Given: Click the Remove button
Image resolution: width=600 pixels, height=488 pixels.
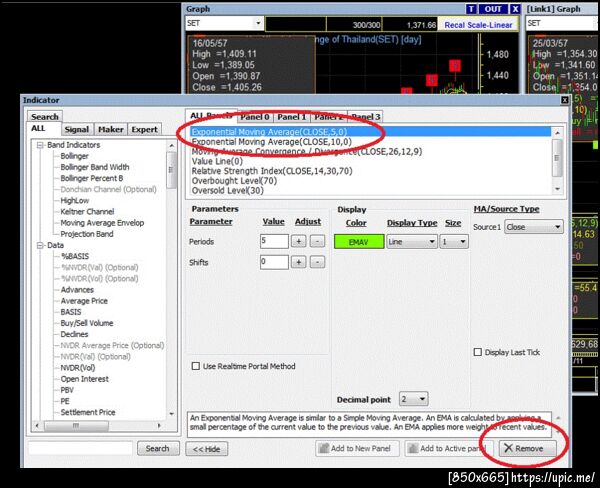Looking at the screenshot, I should click(528, 448).
